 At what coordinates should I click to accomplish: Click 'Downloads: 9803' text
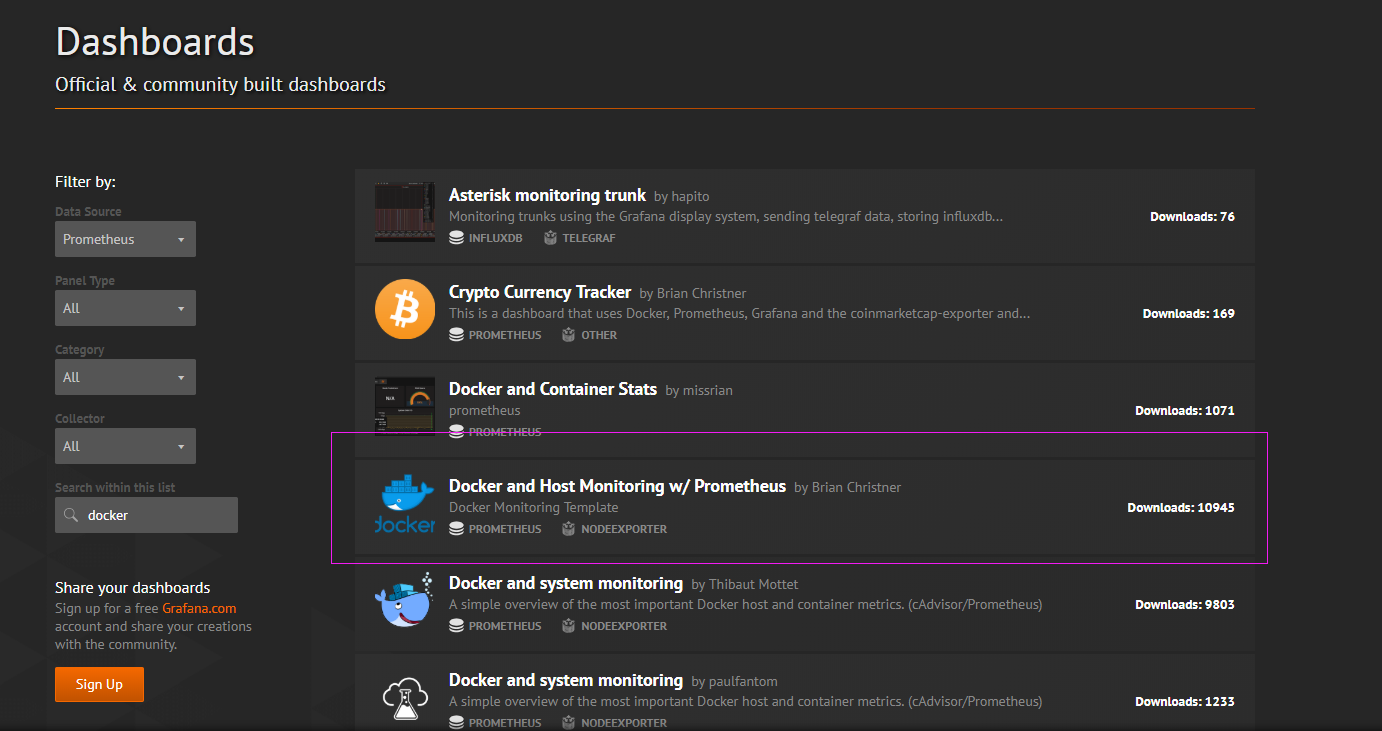(1185, 605)
